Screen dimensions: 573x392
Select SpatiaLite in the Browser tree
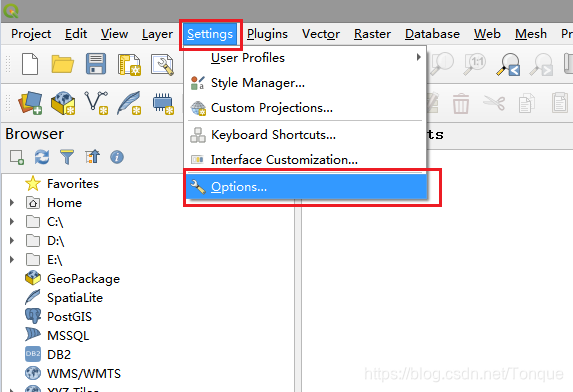coord(75,298)
